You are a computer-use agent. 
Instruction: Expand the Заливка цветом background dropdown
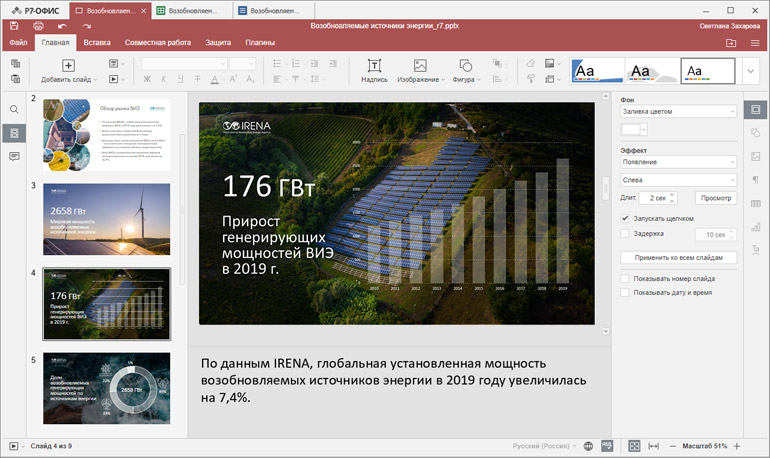(x=678, y=113)
